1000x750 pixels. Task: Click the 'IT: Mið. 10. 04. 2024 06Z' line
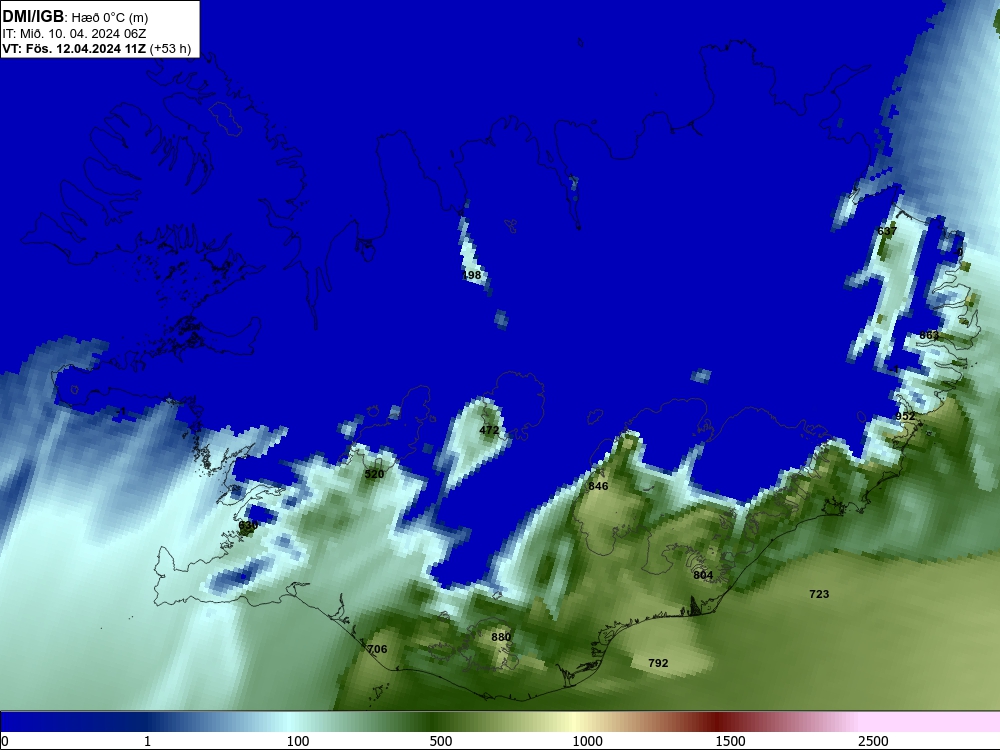tap(74, 34)
